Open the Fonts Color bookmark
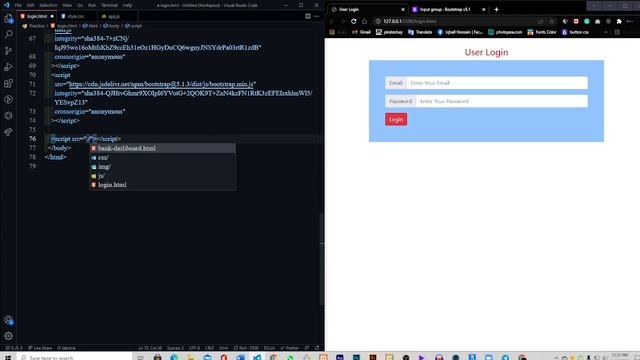The height and width of the screenshot is (360, 640). pyautogui.click(x=542, y=32)
